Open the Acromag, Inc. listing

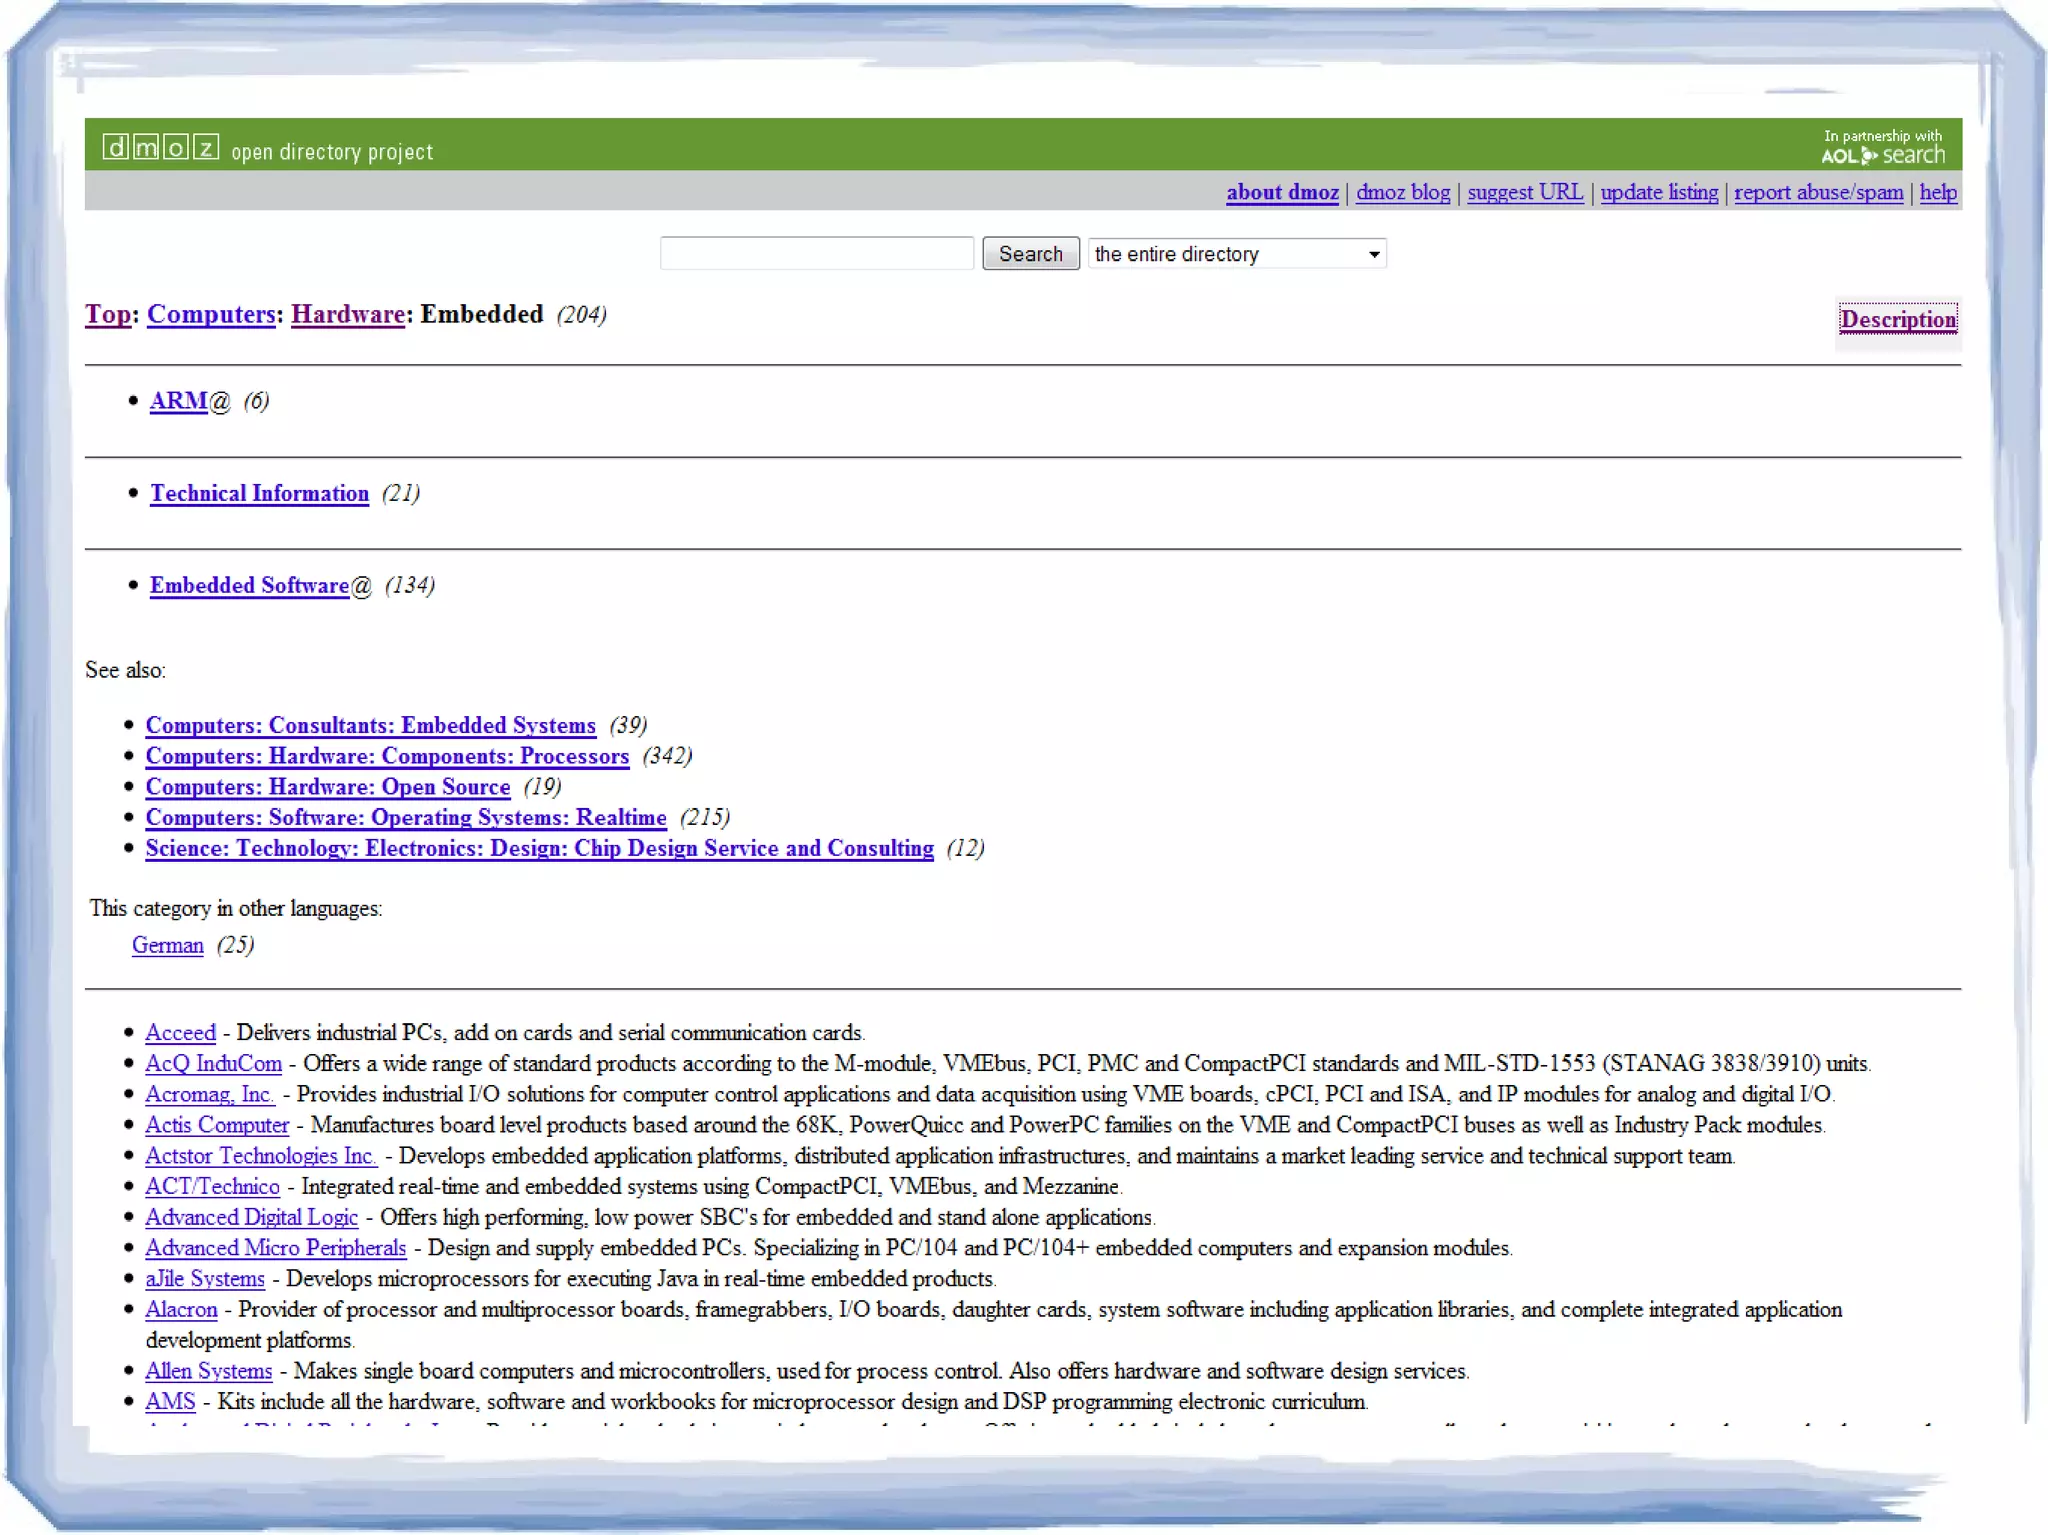click(x=210, y=1094)
